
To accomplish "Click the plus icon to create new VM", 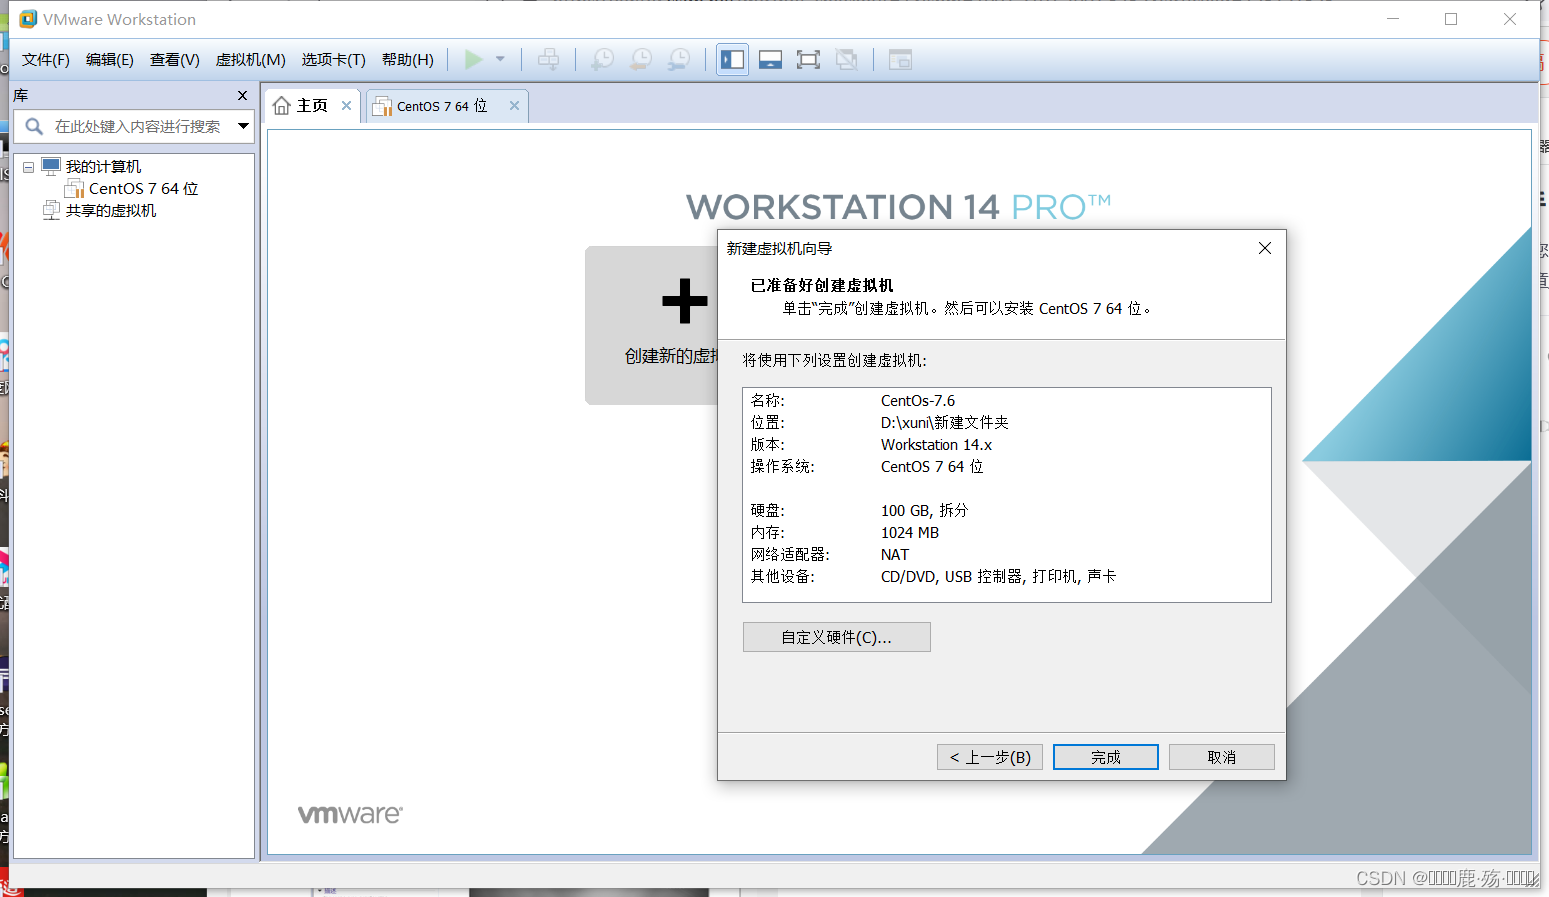I will (685, 301).
